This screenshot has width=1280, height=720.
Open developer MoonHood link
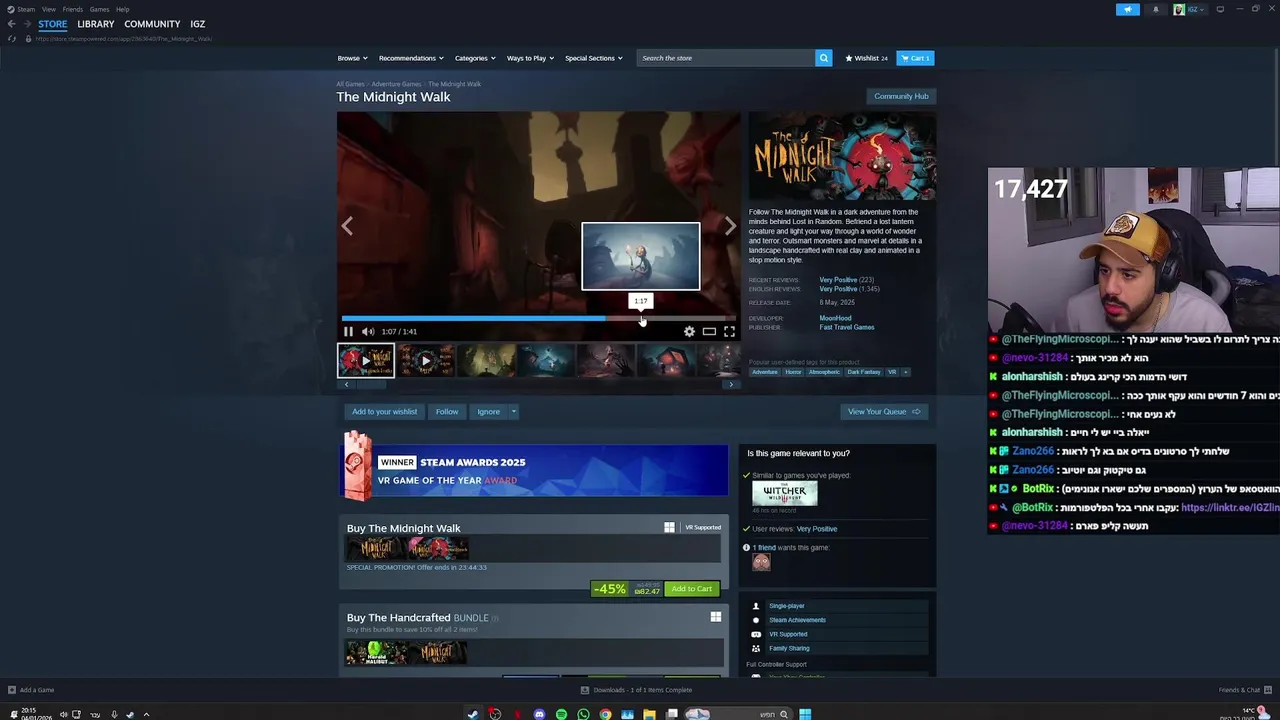[x=835, y=318]
